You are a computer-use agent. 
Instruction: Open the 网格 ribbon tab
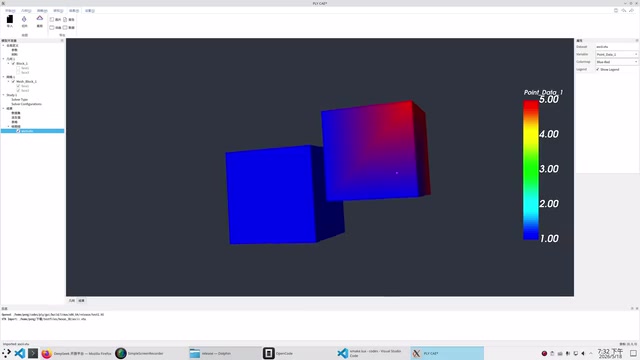click(x=42, y=11)
